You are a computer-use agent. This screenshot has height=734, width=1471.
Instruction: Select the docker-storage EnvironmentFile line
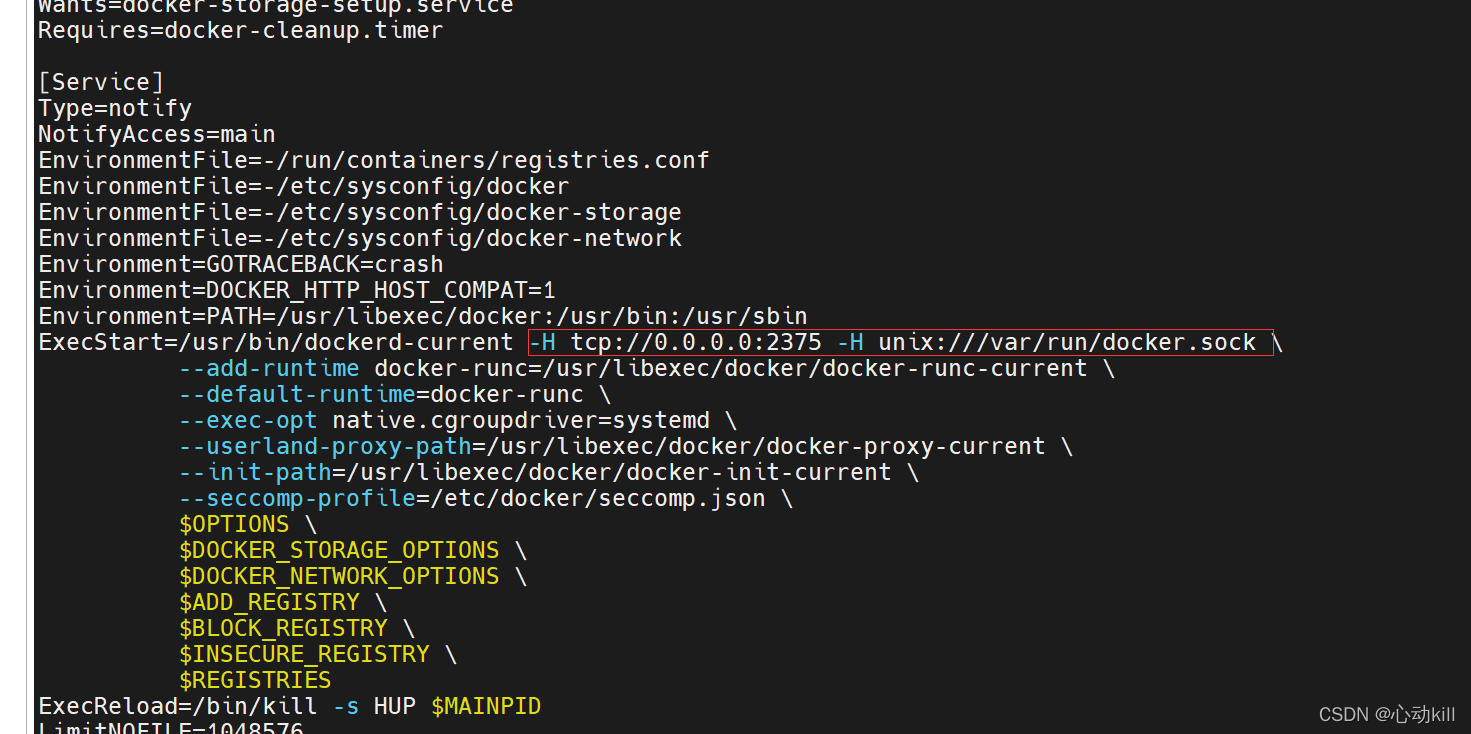[x=360, y=212]
